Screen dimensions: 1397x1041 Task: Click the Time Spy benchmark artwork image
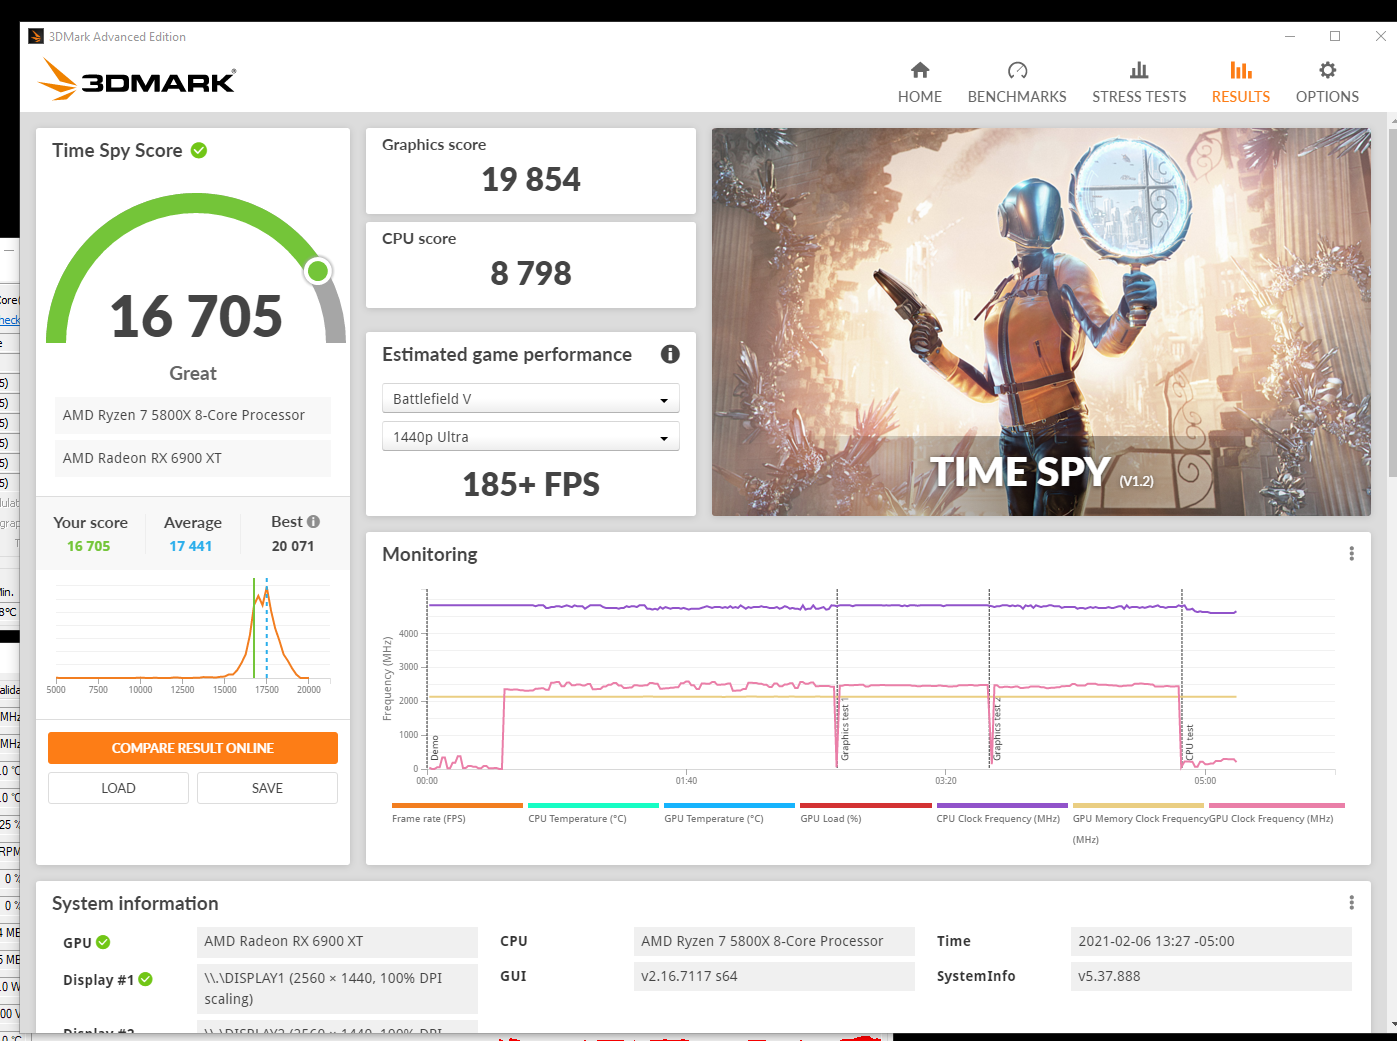(1040, 322)
